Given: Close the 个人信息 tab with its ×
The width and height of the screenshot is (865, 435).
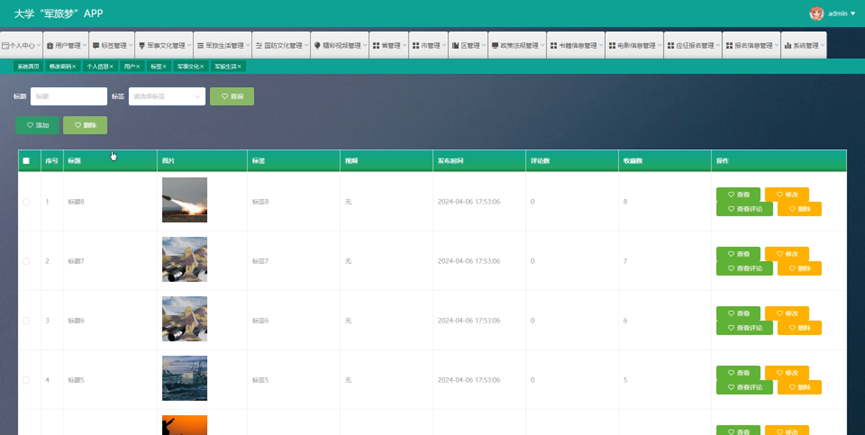Looking at the screenshot, I should click(x=111, y=67).
